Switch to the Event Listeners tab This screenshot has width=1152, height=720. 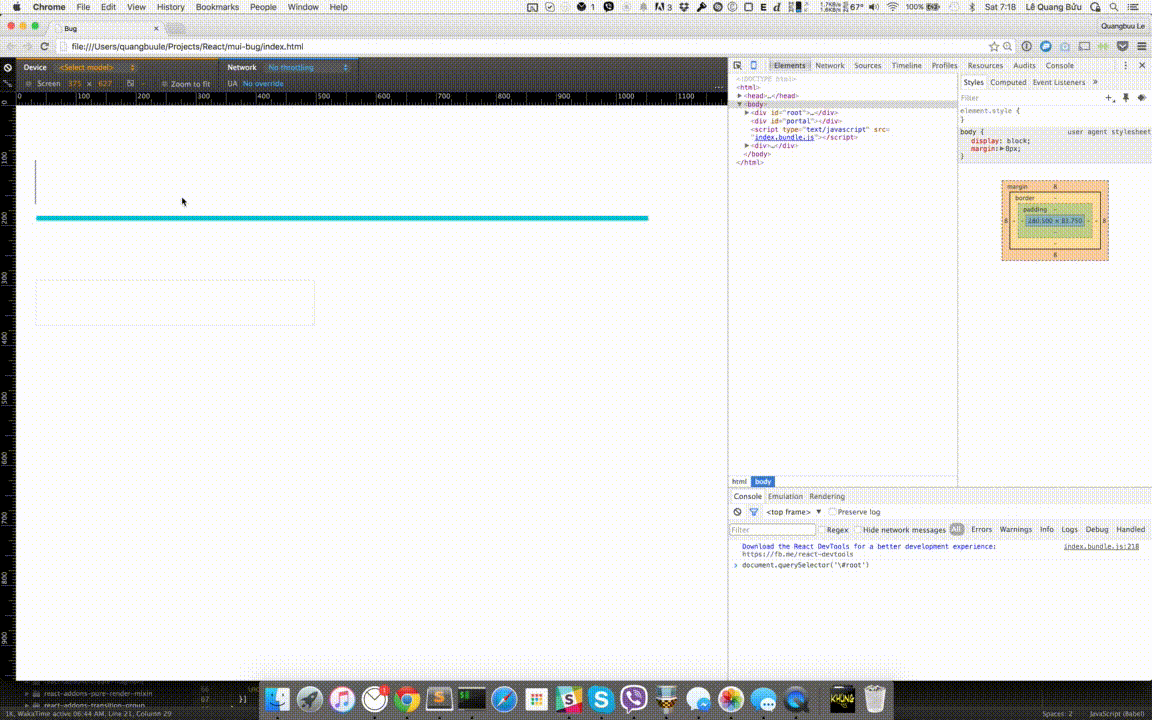(x=1059, y=82)
